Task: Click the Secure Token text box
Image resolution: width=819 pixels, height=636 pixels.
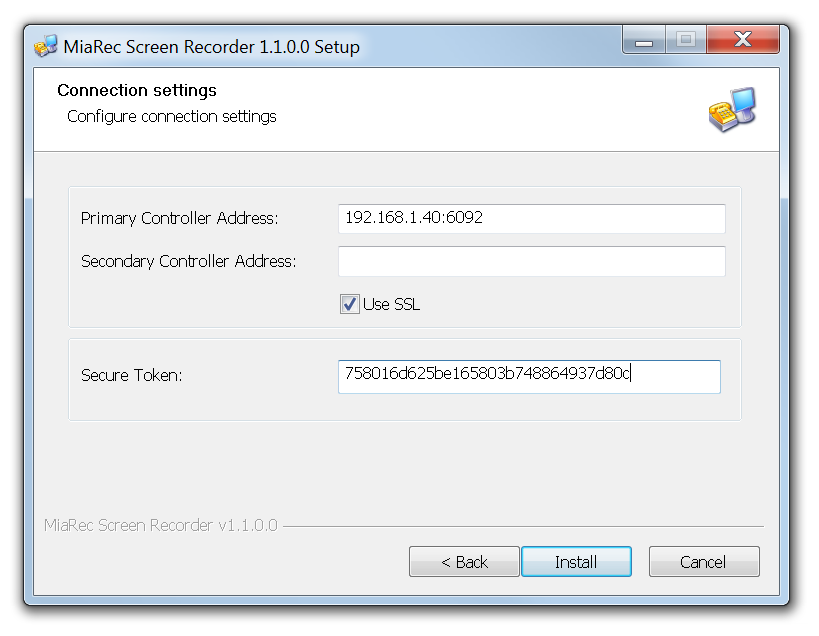Action: (529, 376)
